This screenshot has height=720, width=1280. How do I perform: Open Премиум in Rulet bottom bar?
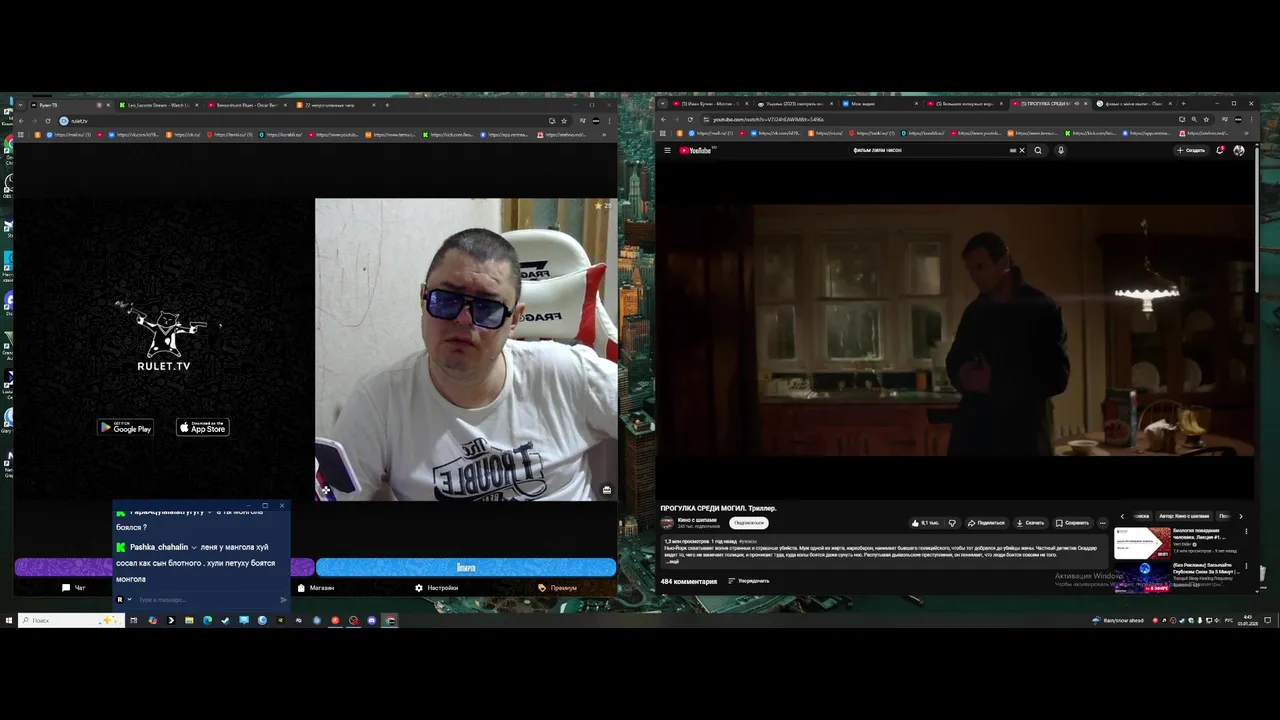558,588
